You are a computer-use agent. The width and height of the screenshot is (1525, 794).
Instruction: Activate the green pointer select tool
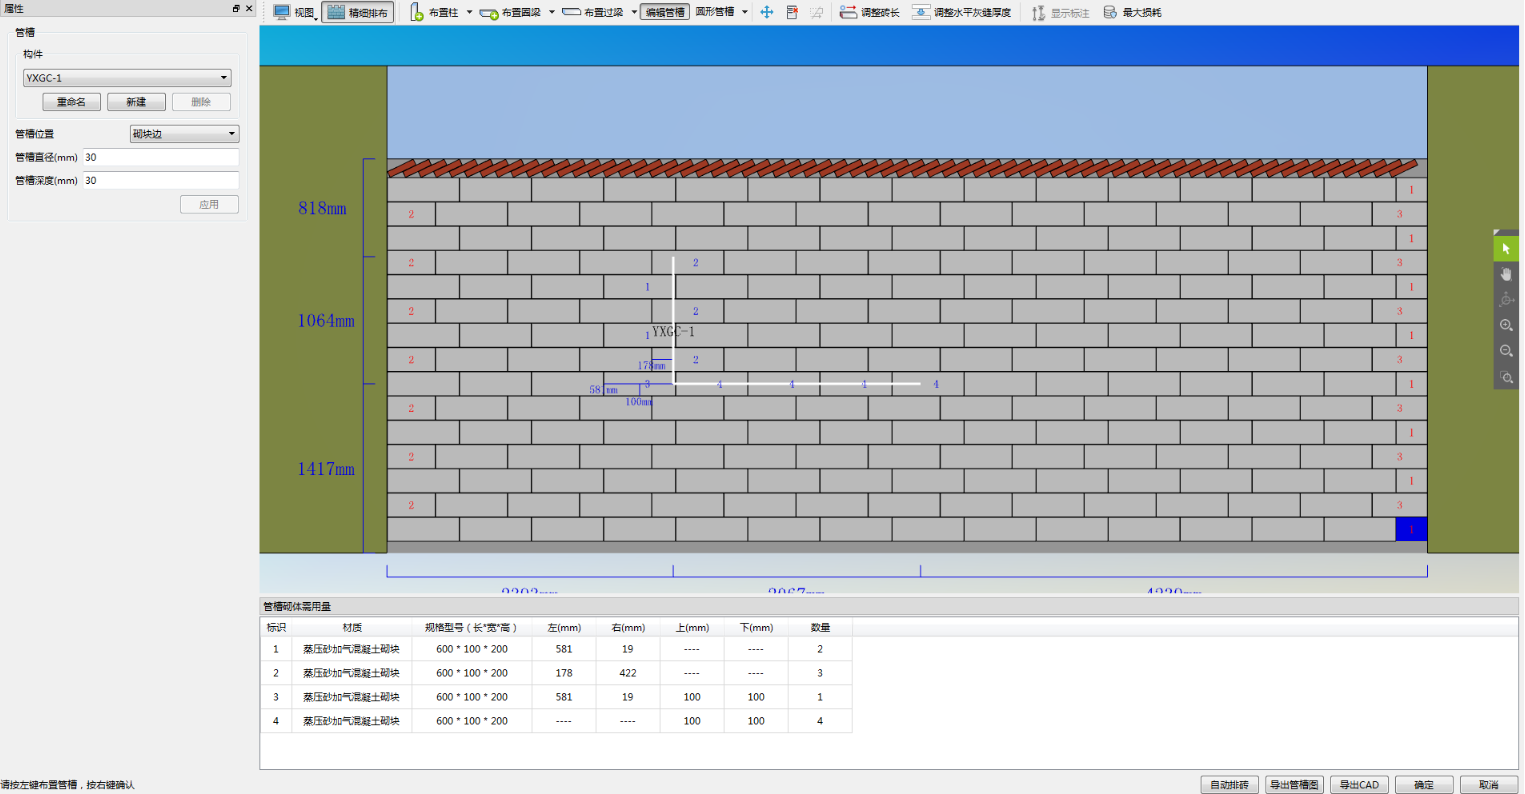1506,248
